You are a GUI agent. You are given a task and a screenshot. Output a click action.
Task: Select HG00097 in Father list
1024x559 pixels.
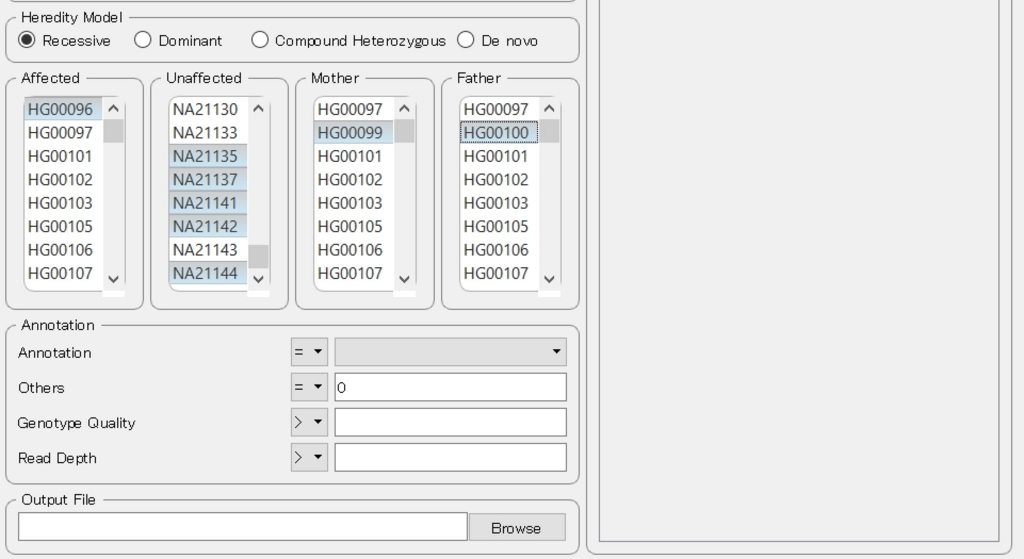[499, 109]
